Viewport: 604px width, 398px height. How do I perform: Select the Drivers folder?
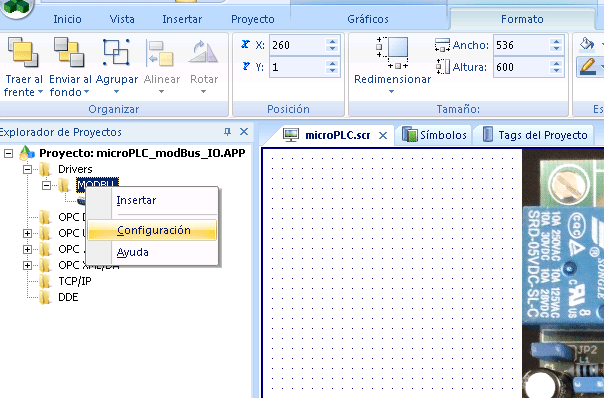(75, 169)
